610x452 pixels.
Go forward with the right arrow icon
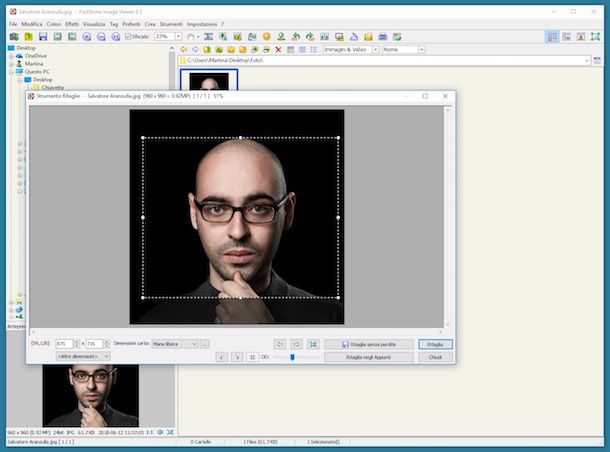coord(195,49)
